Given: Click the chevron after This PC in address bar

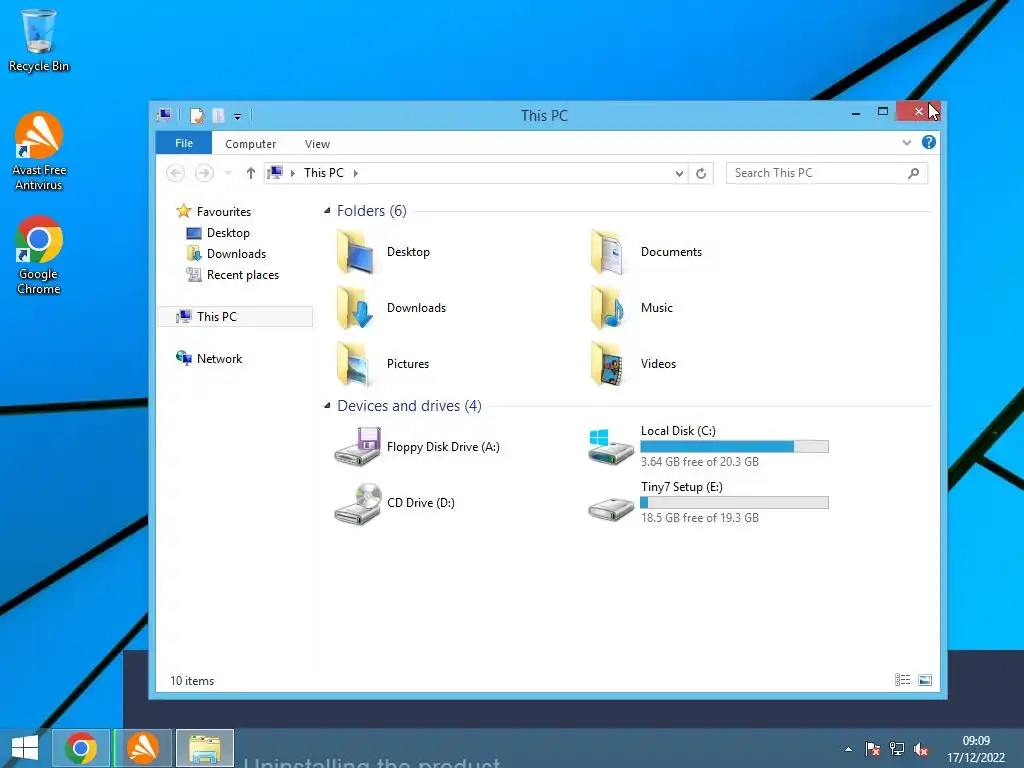Looking at the screenshot, I should click(356, 173).
